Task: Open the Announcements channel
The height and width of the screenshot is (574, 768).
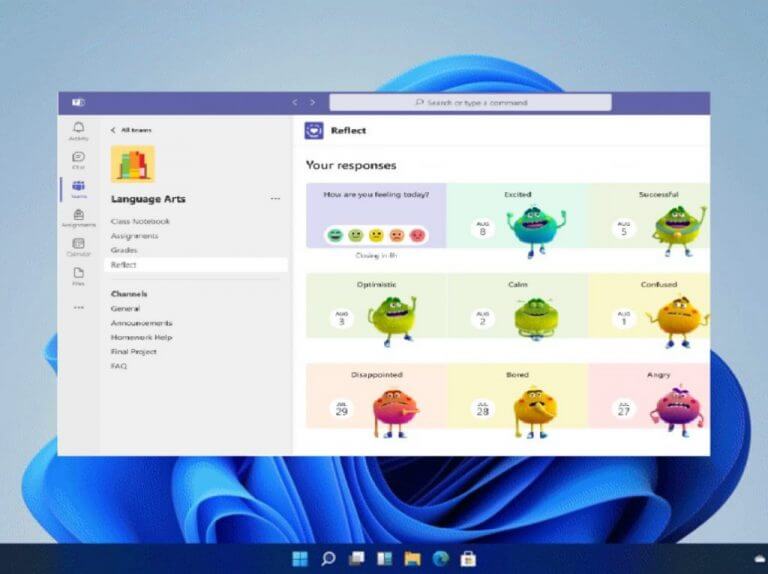Action: click(142, 323)
